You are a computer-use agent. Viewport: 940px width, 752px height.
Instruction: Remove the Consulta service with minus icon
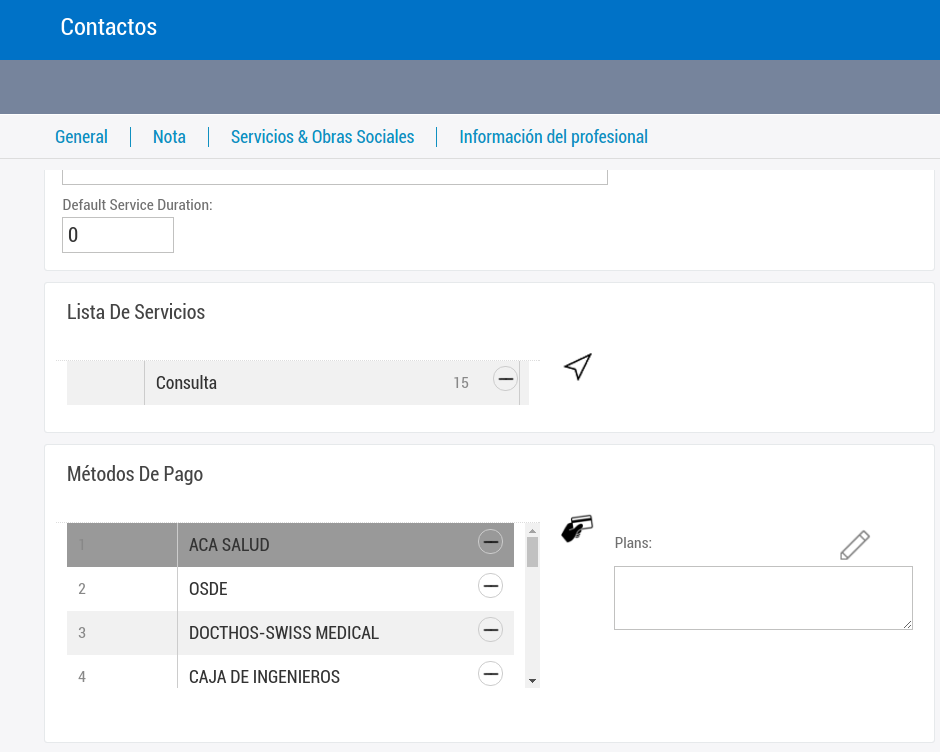click(x=506, y=379)
